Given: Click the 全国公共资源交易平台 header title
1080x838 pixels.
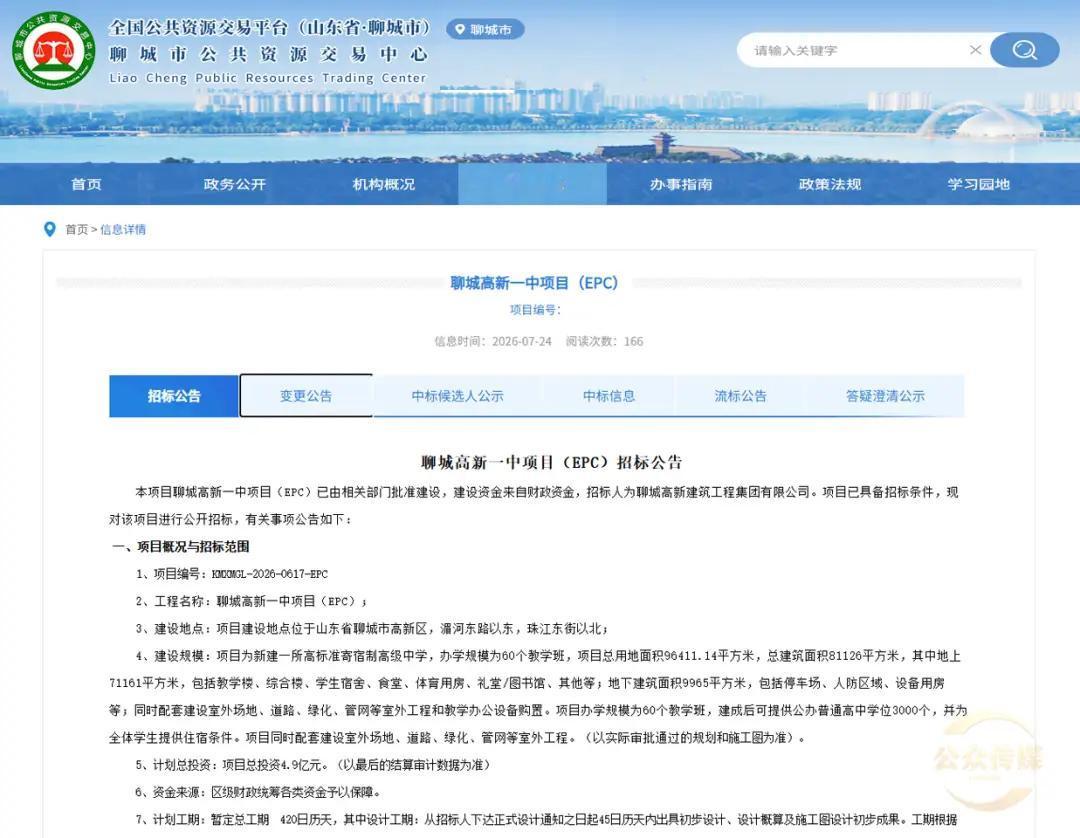Looking at the screenshot, I should click(x=269, y=28).
